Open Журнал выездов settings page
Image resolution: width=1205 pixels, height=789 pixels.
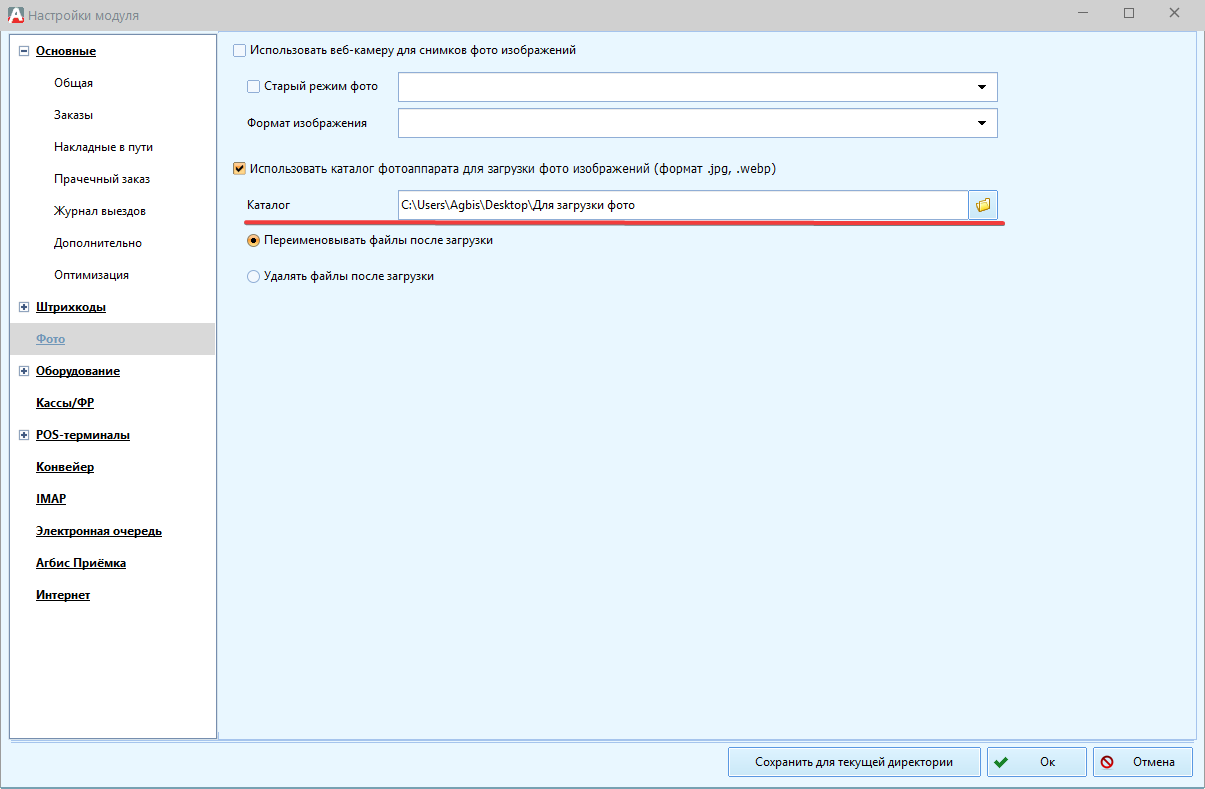(100, 211)
